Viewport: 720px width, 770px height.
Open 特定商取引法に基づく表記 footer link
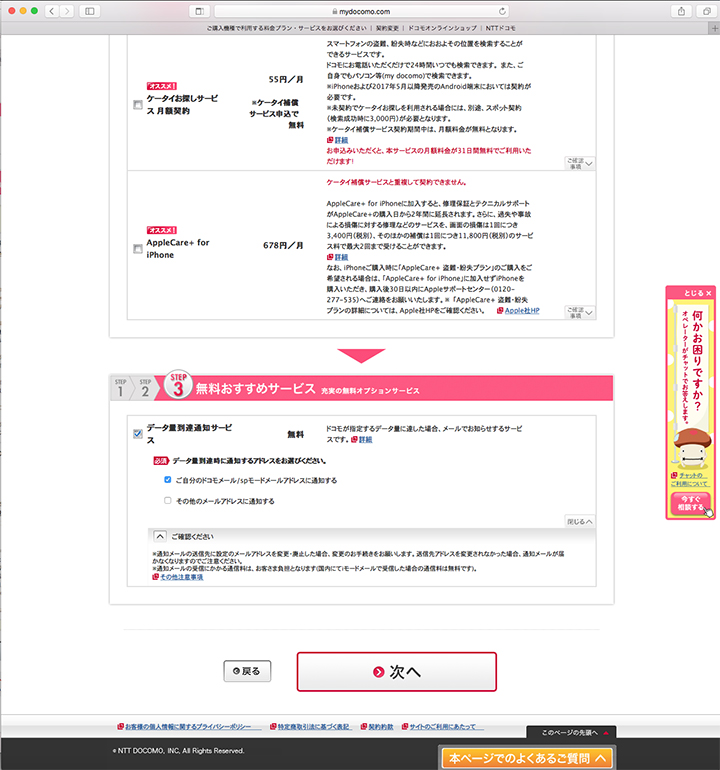pyautogui.click(x=311, y=726)
